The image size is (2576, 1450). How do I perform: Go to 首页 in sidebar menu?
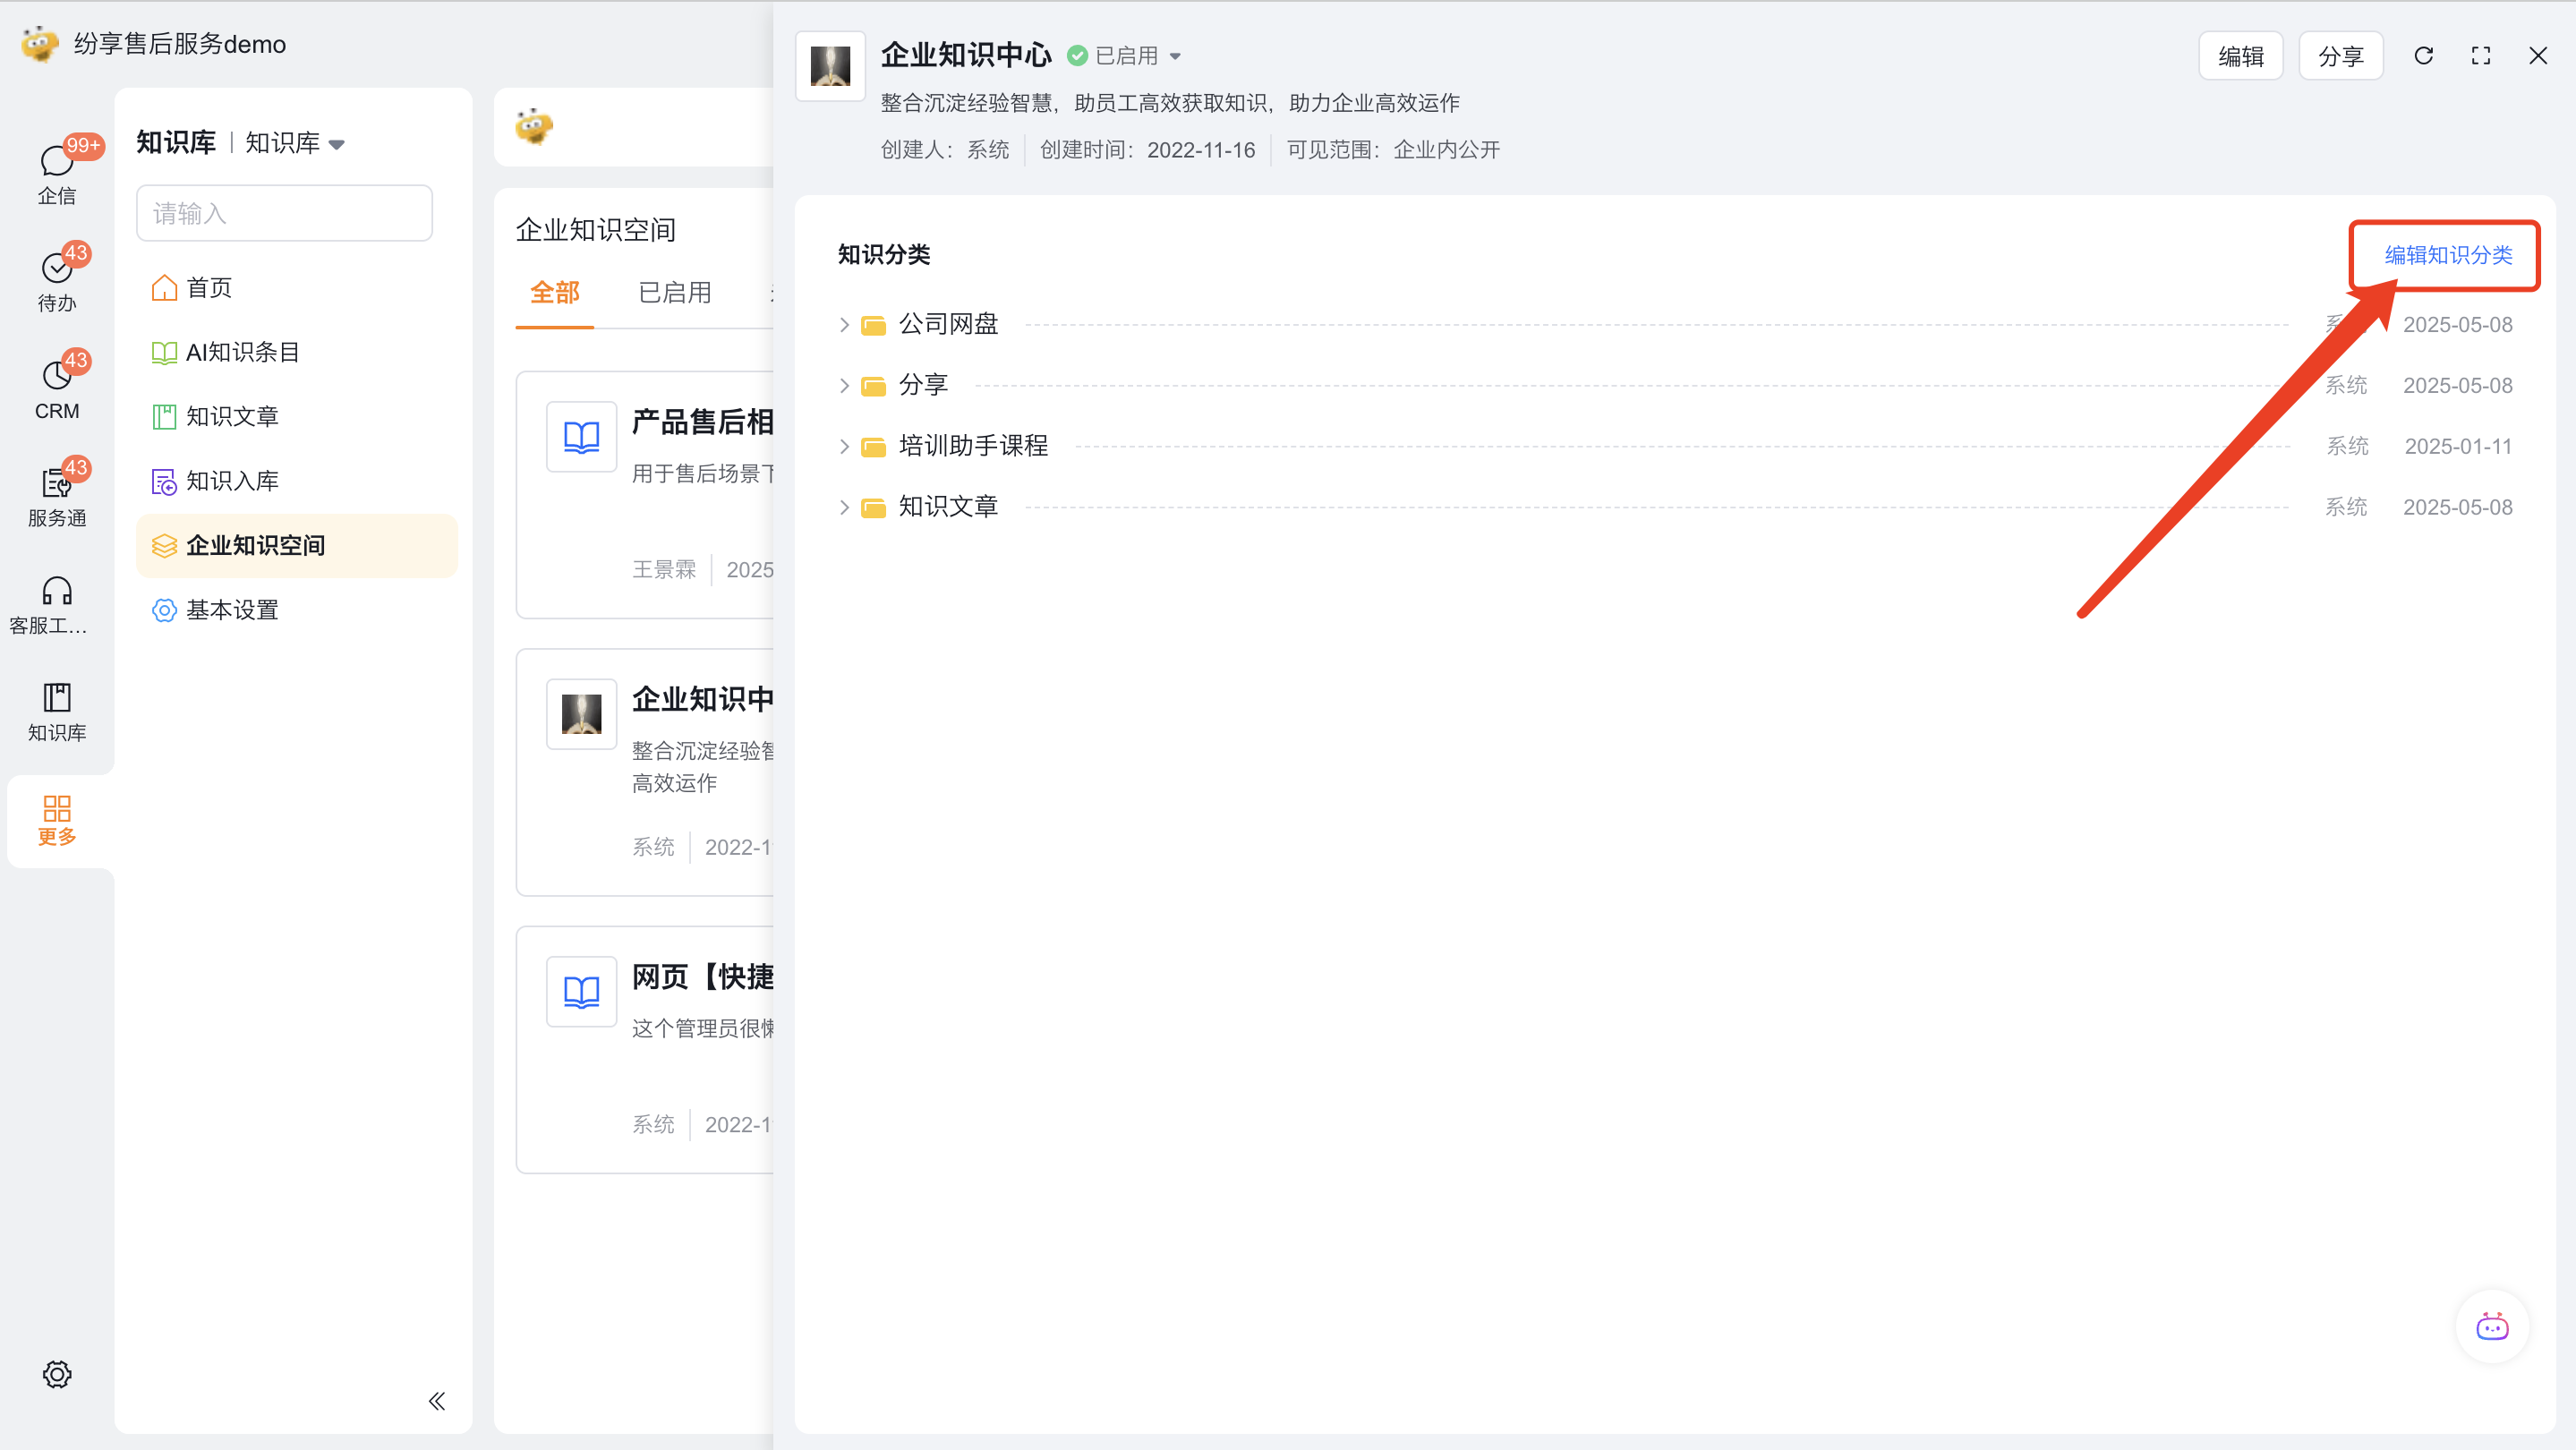(297, 288)
